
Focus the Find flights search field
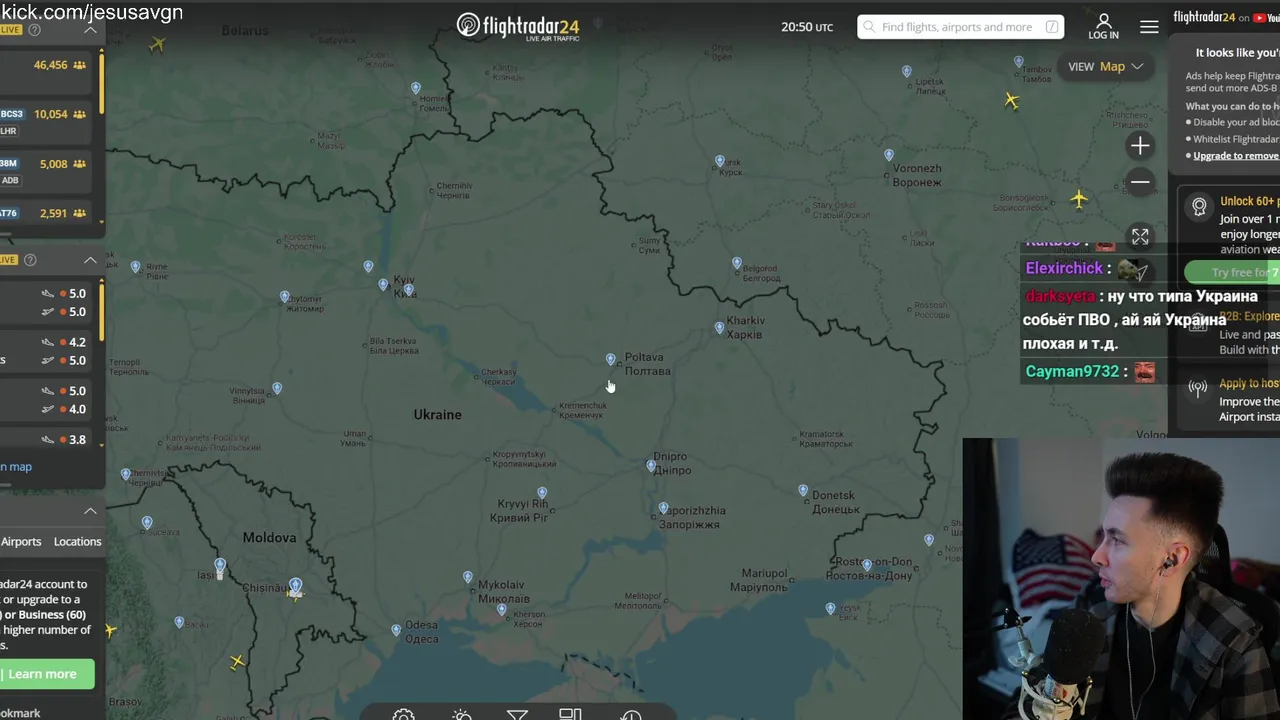pos(960,27)
